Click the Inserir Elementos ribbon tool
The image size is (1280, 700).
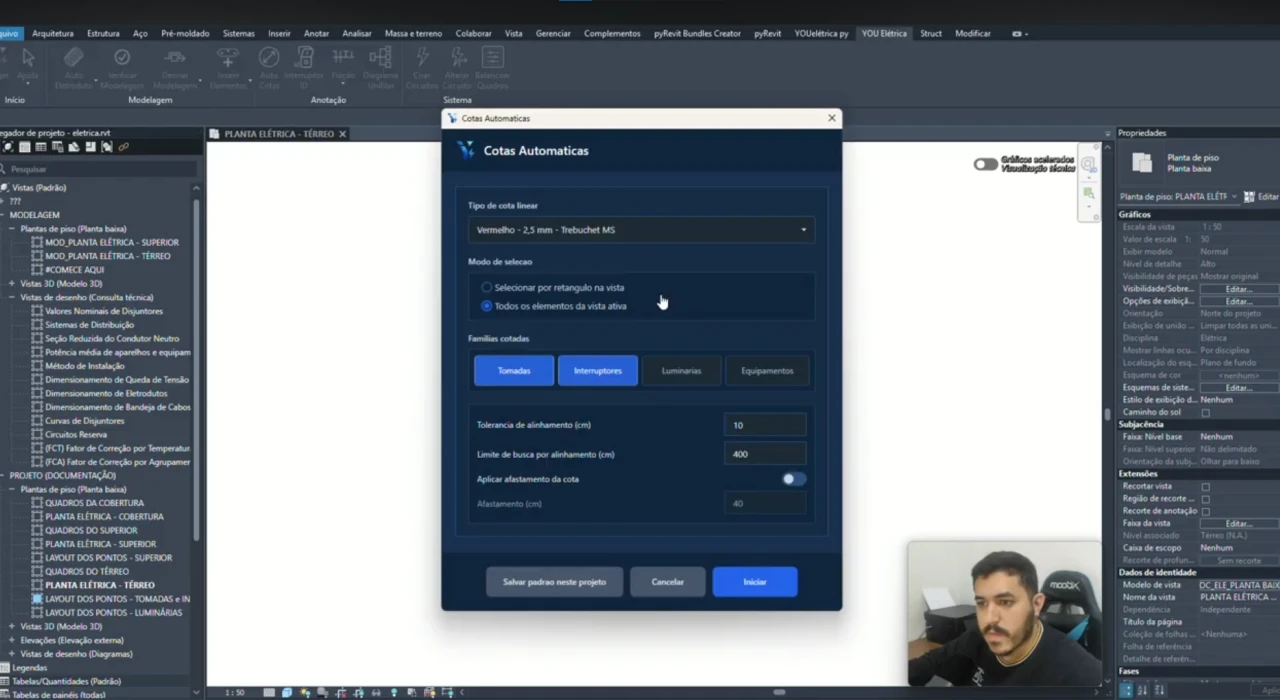(x=229, y=66)
